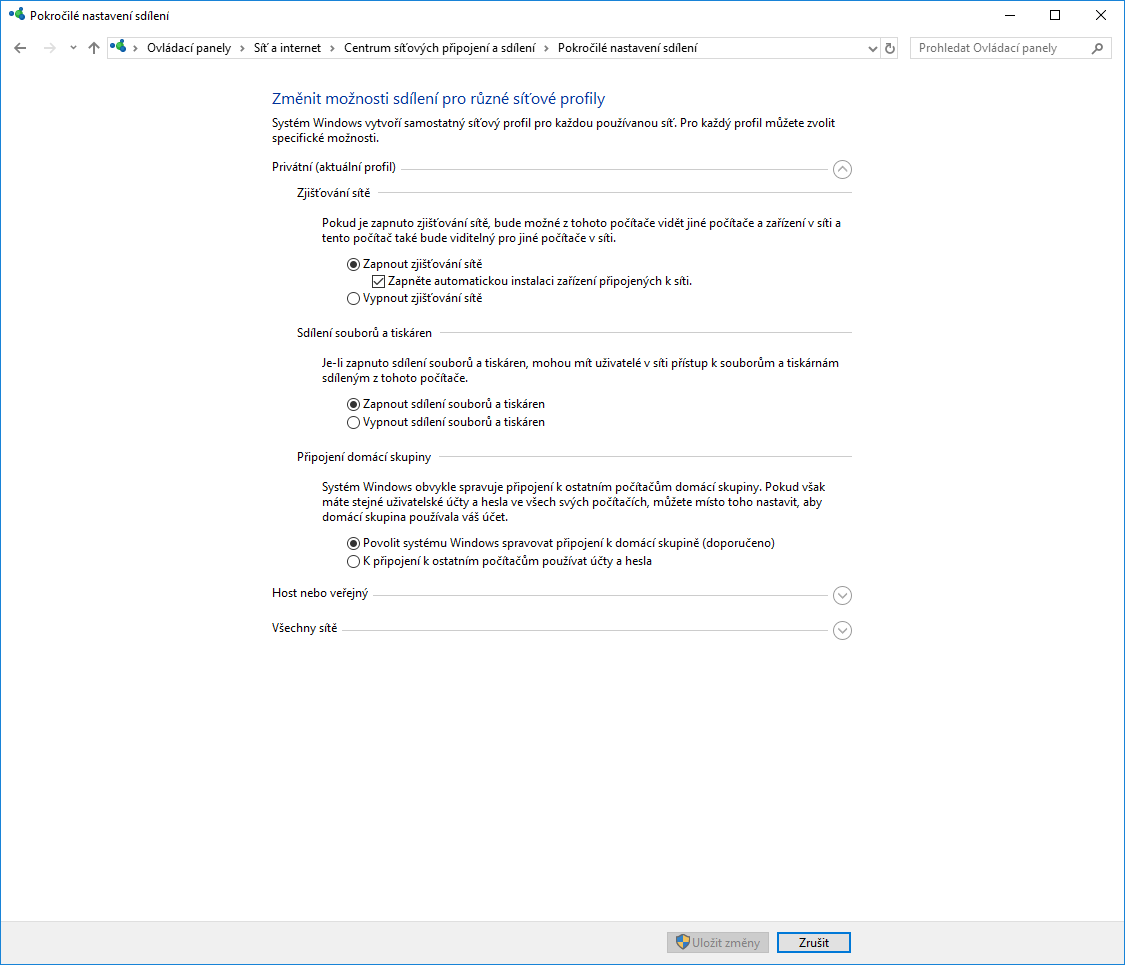This screenshot has width=1125, height=965.
Task: Click heading Změnit možnosti sdílení
Action: click(438, 98)
